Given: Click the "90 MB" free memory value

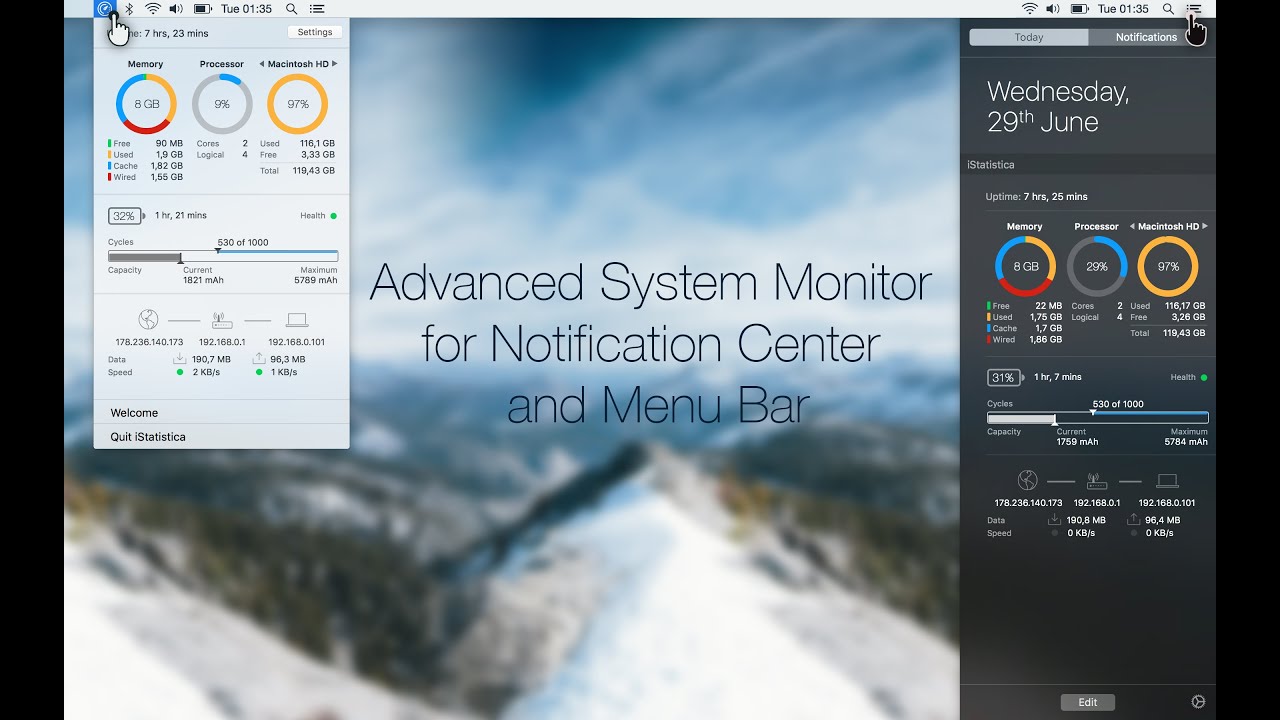Looking at the screenshot, I should [x=169, y=144].
